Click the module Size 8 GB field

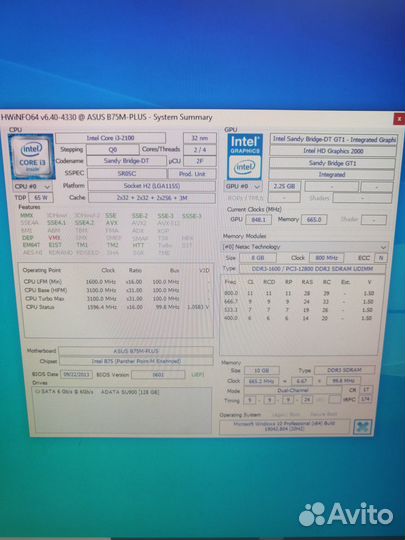coord(258,258)
